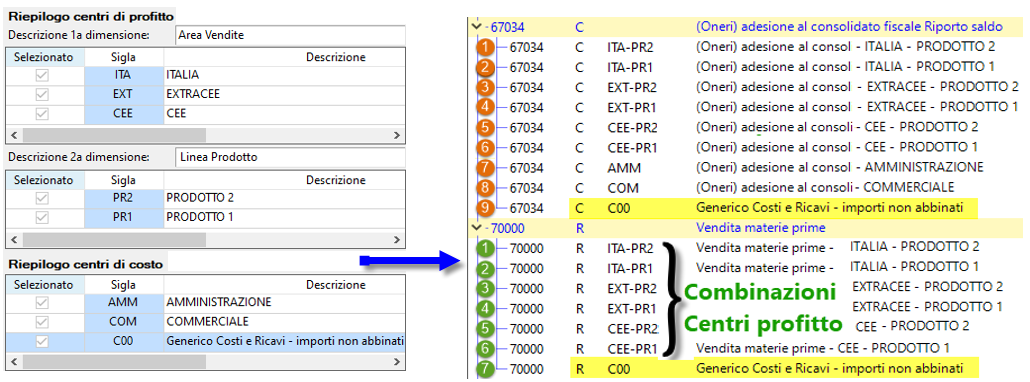Click Descrizione header in centri di costo

(335, 285)
